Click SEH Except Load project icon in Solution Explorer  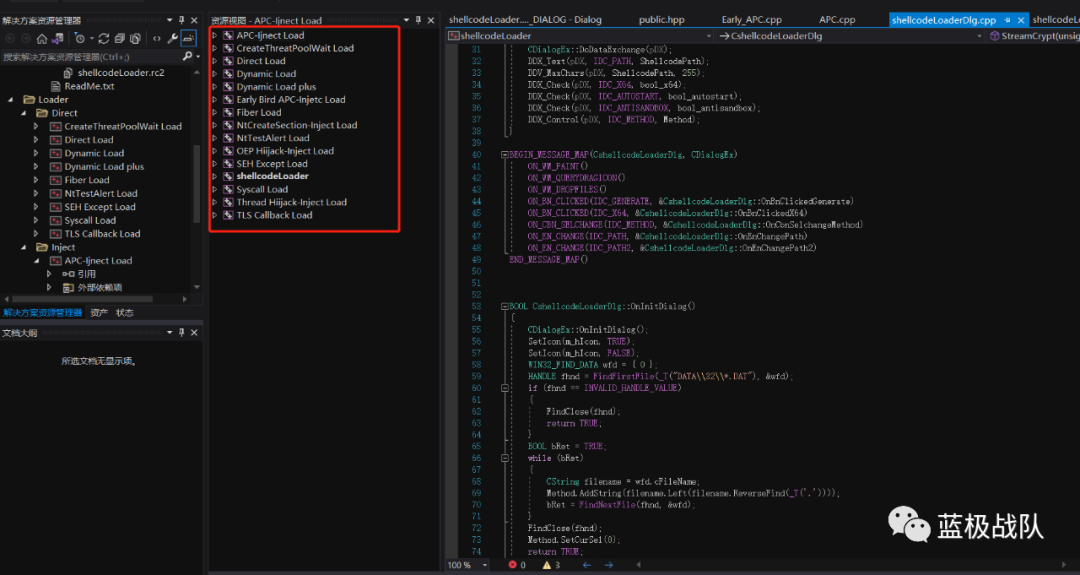56,207
